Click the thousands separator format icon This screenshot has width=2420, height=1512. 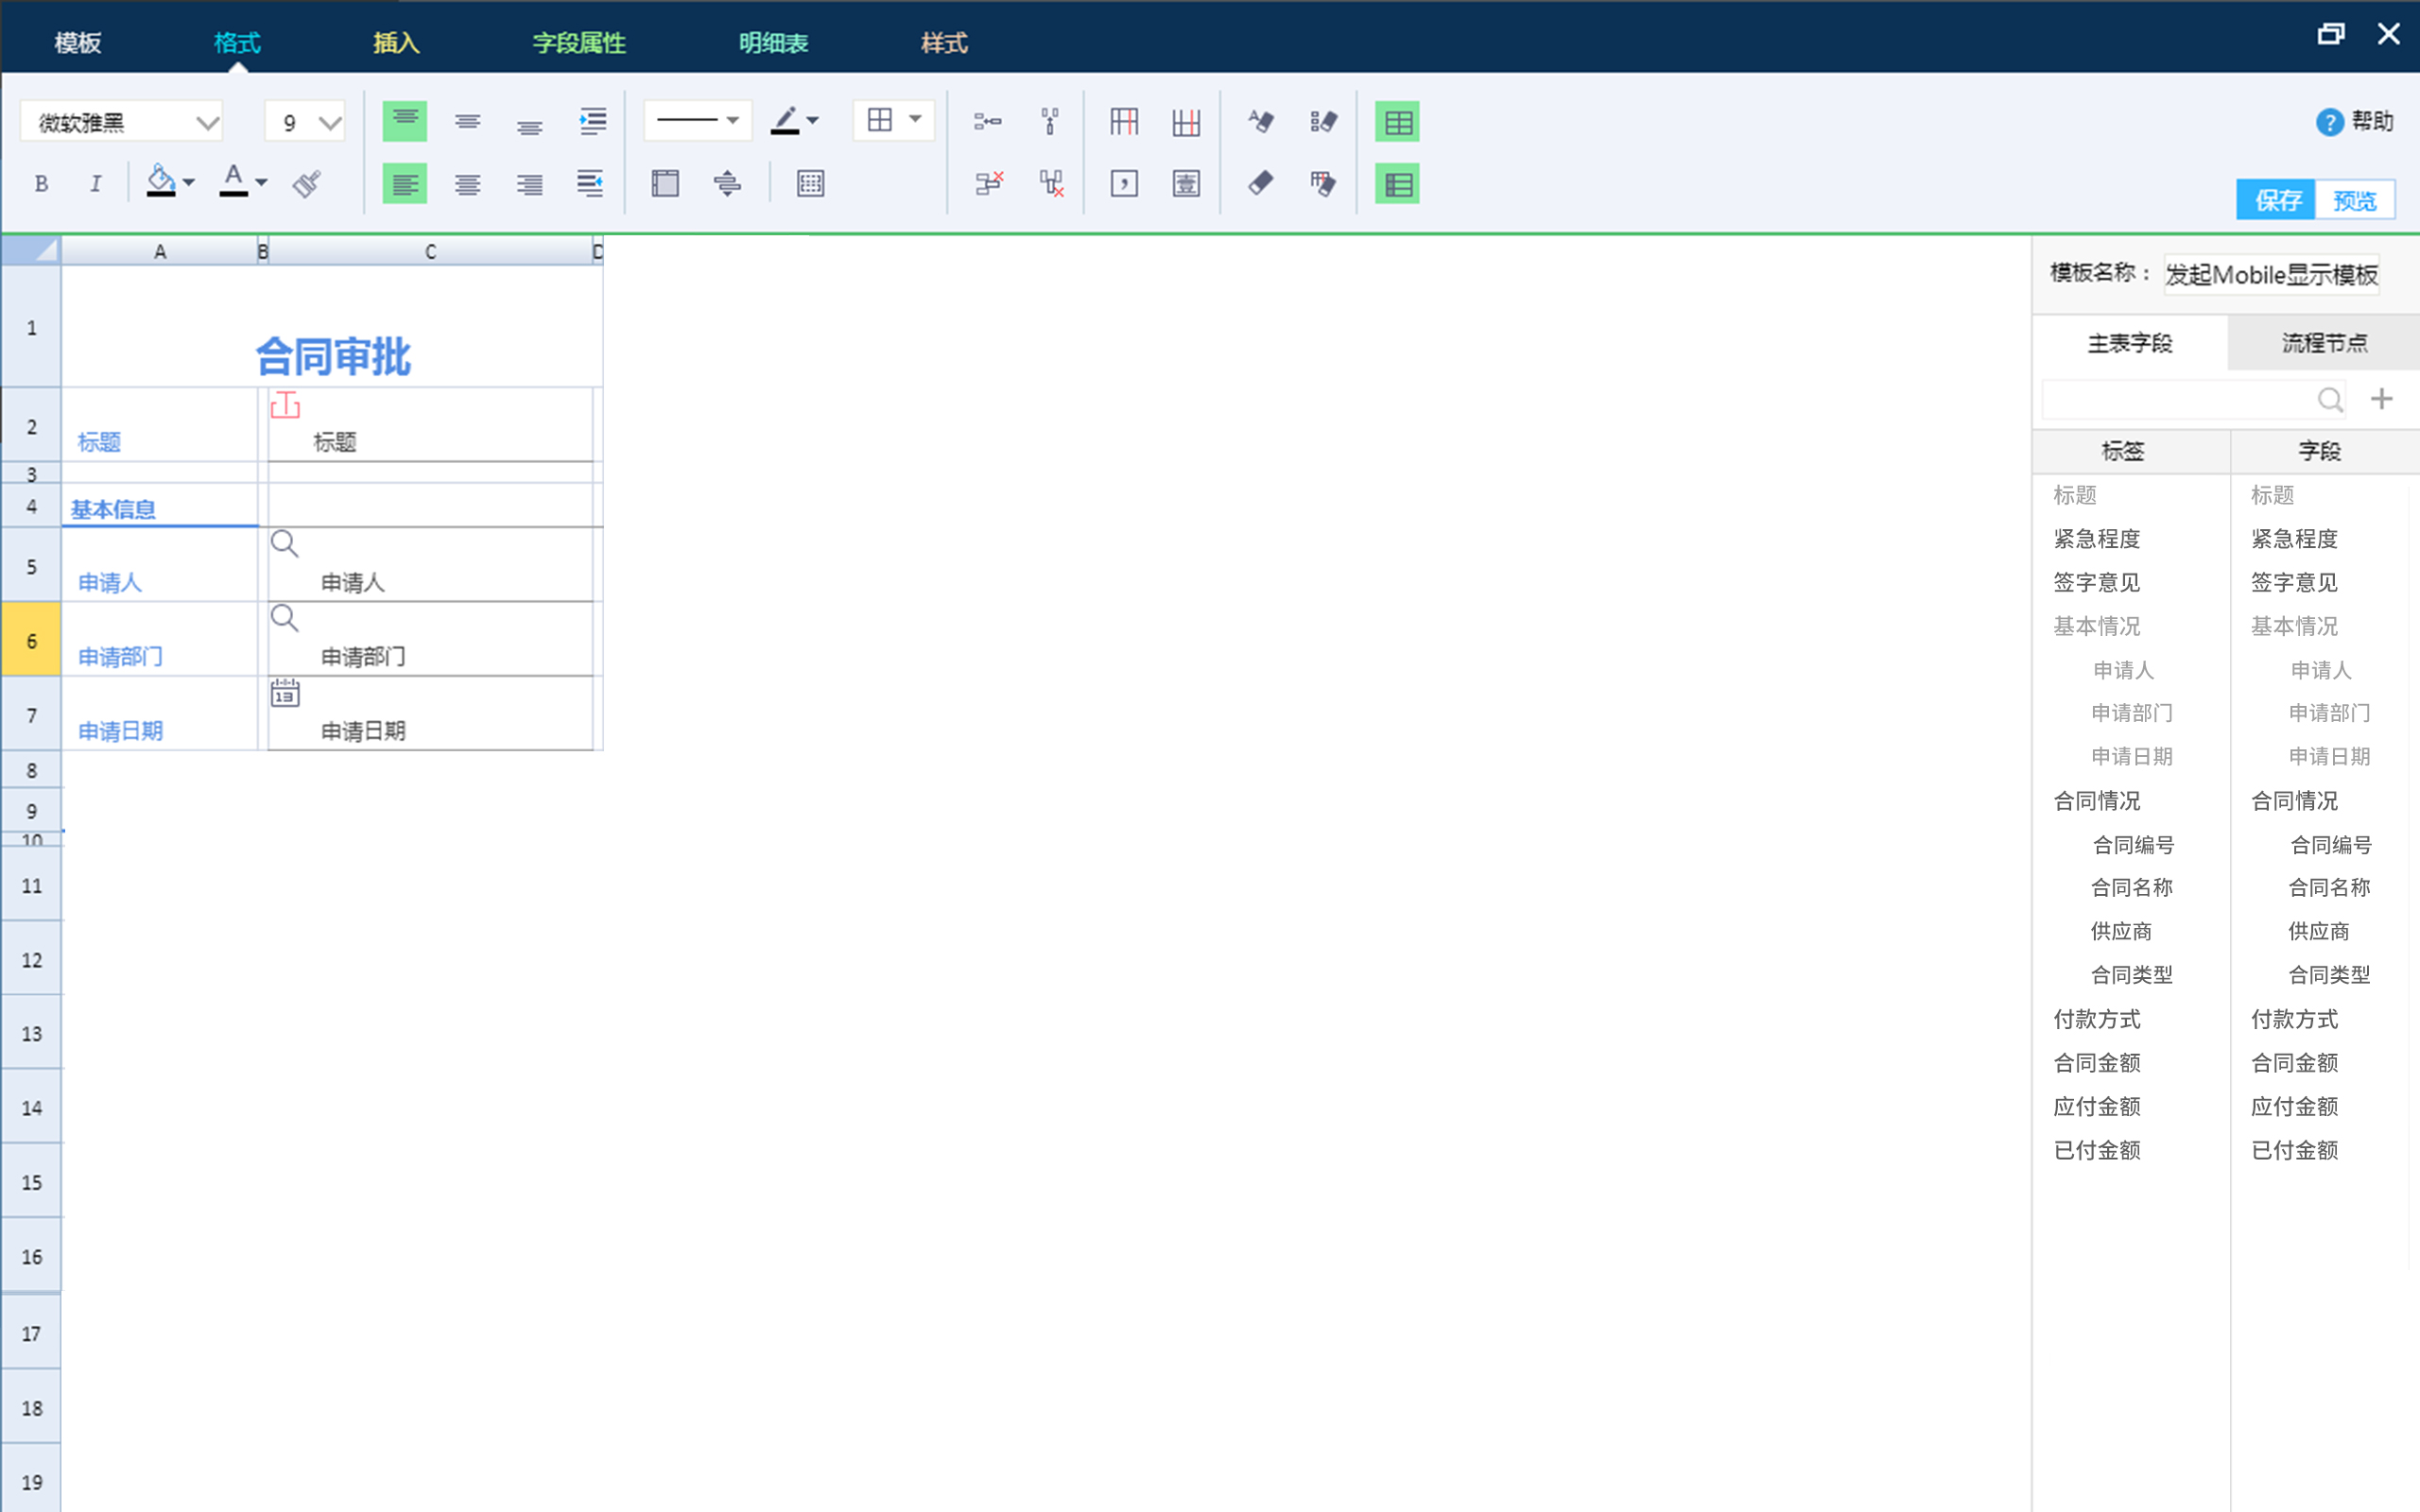(1124, 183)
